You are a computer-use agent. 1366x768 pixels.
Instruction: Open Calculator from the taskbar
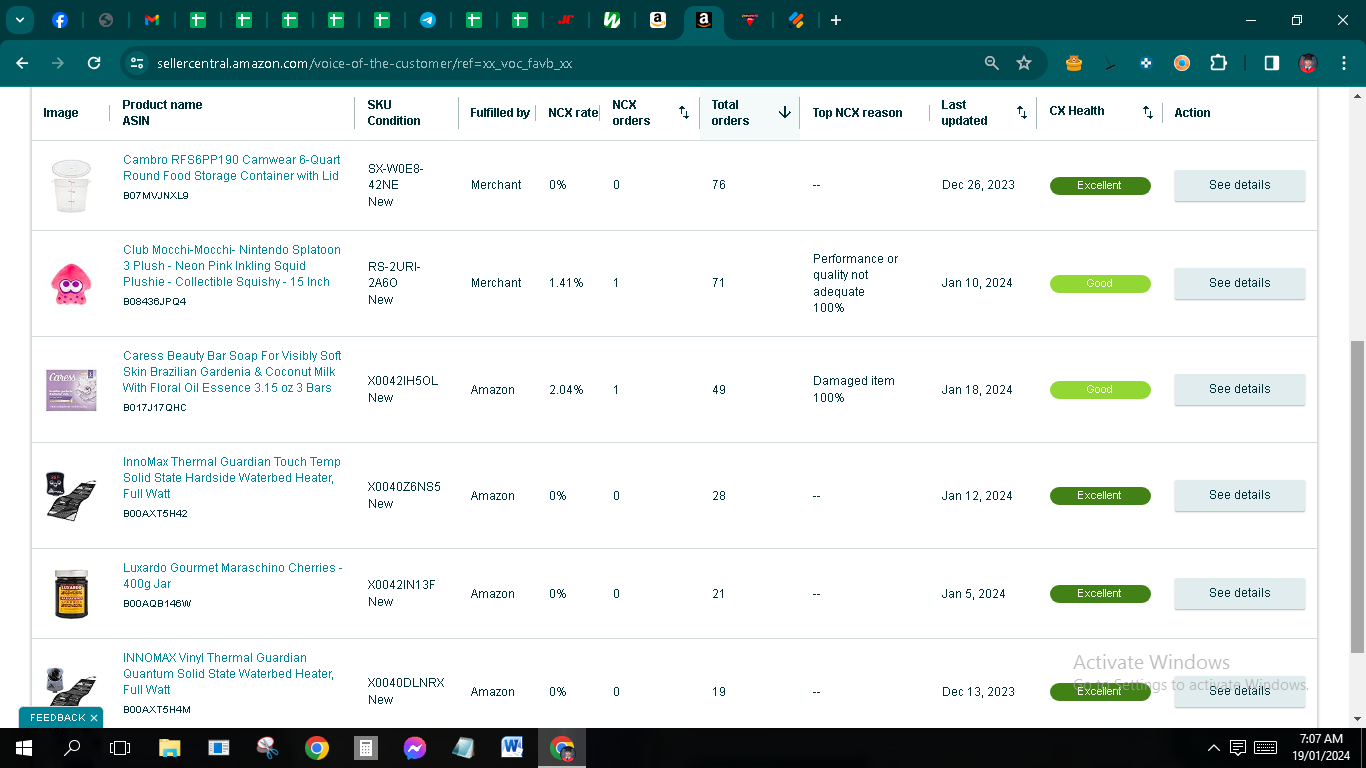(x=366, y=747)
